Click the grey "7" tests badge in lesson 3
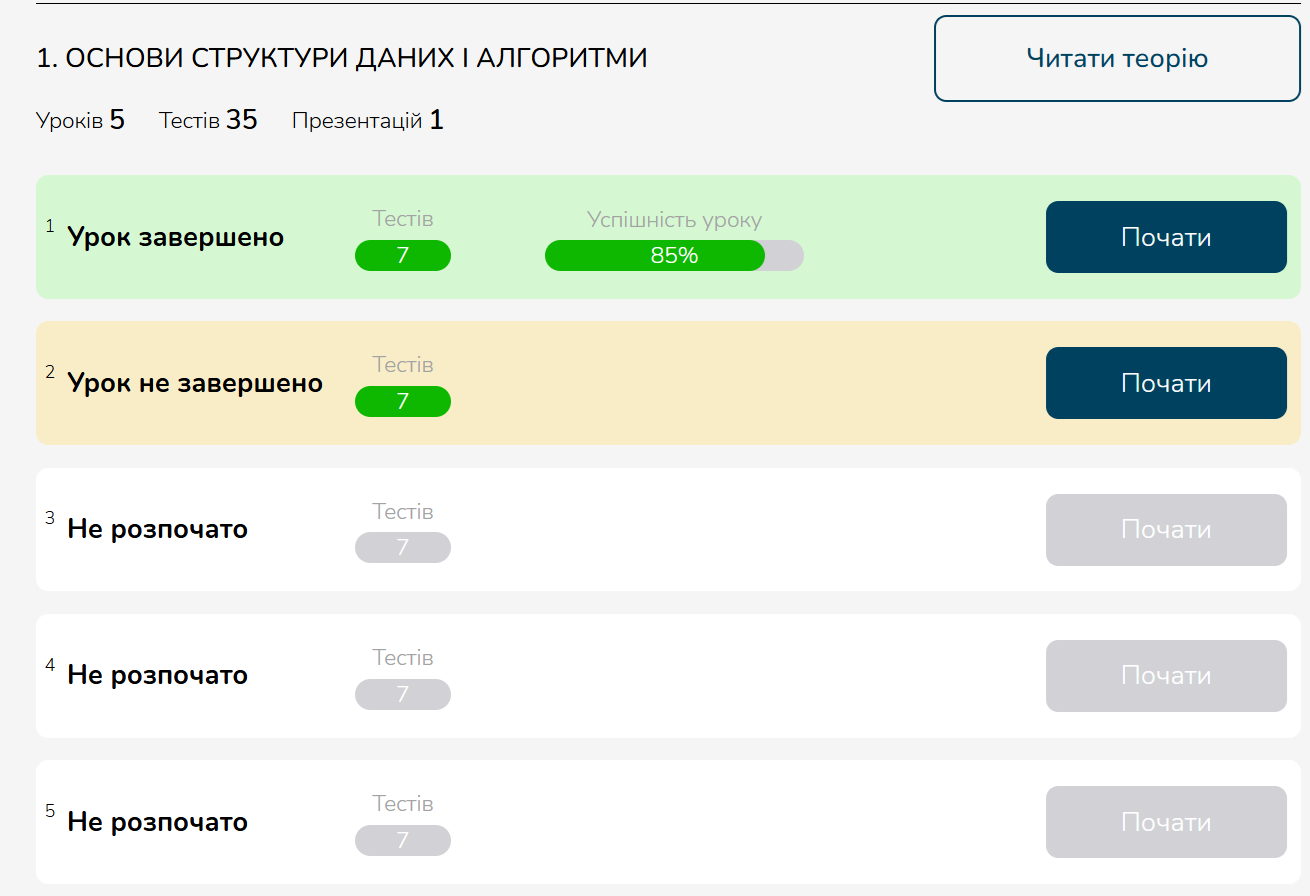The image size is (1310, 896). point(403,548)
